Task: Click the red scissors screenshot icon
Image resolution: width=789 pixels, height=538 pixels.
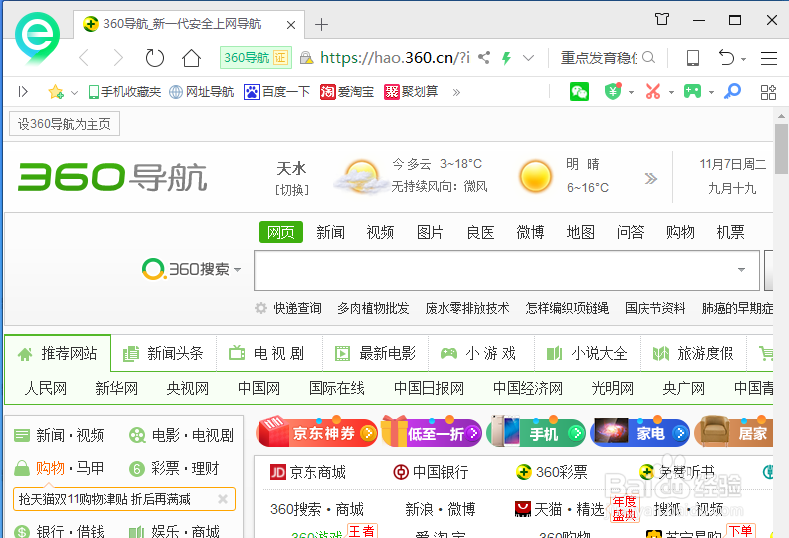Action: [x=653, y=92]
